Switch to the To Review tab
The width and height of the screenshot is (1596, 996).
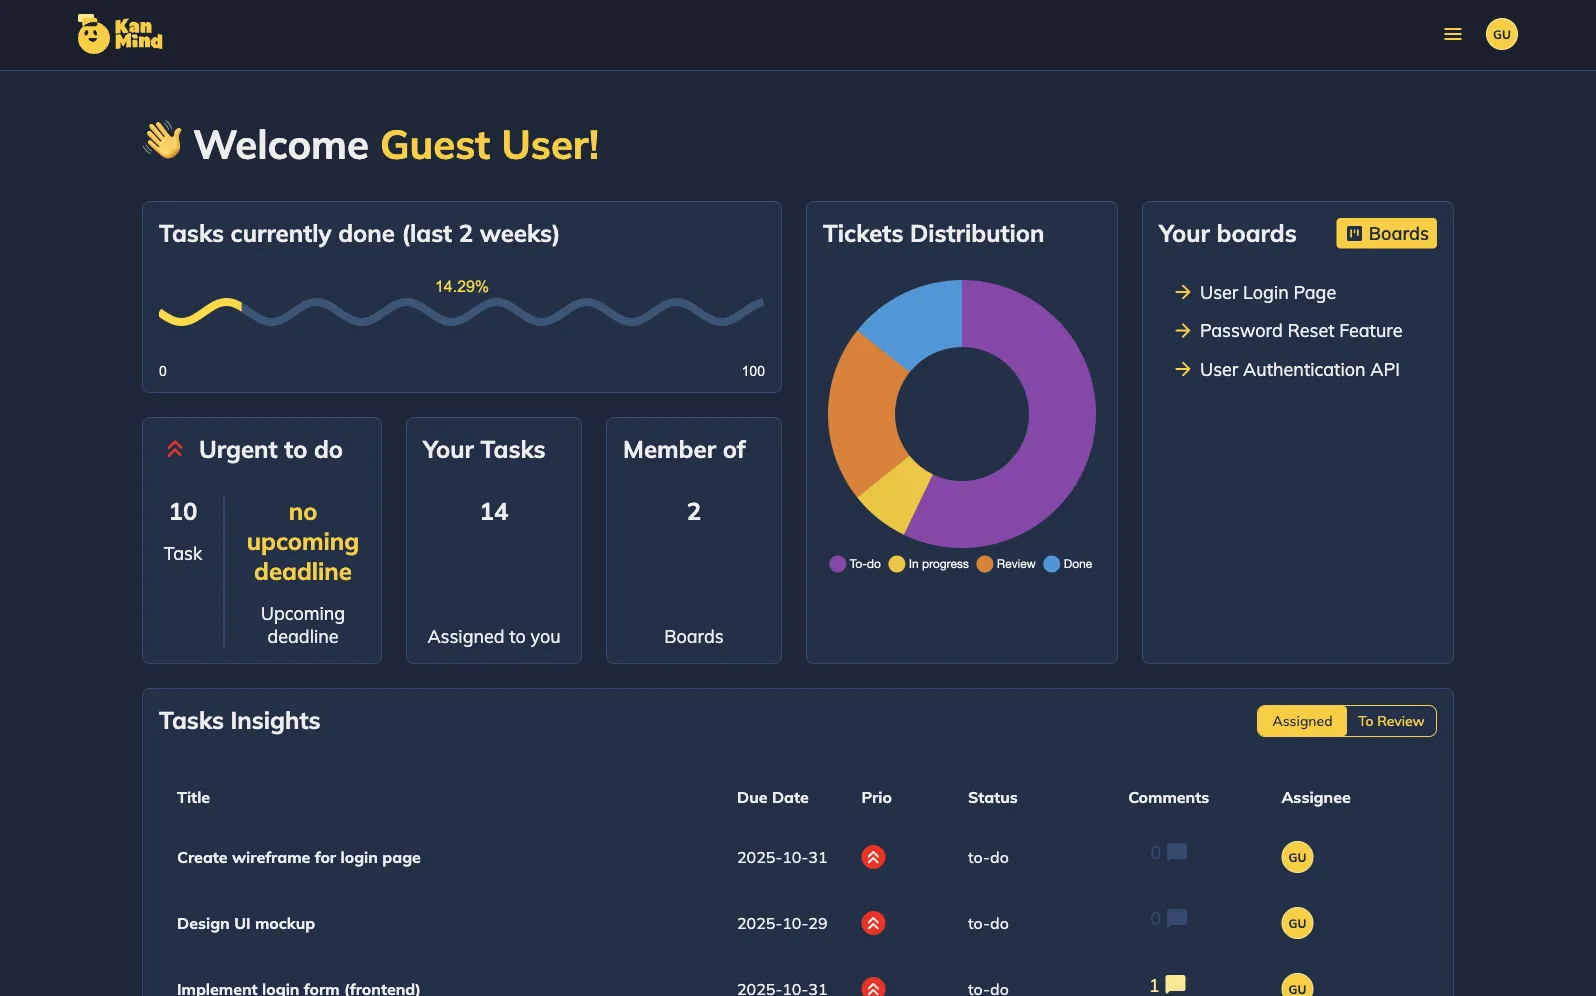(x=1390, y=721)
